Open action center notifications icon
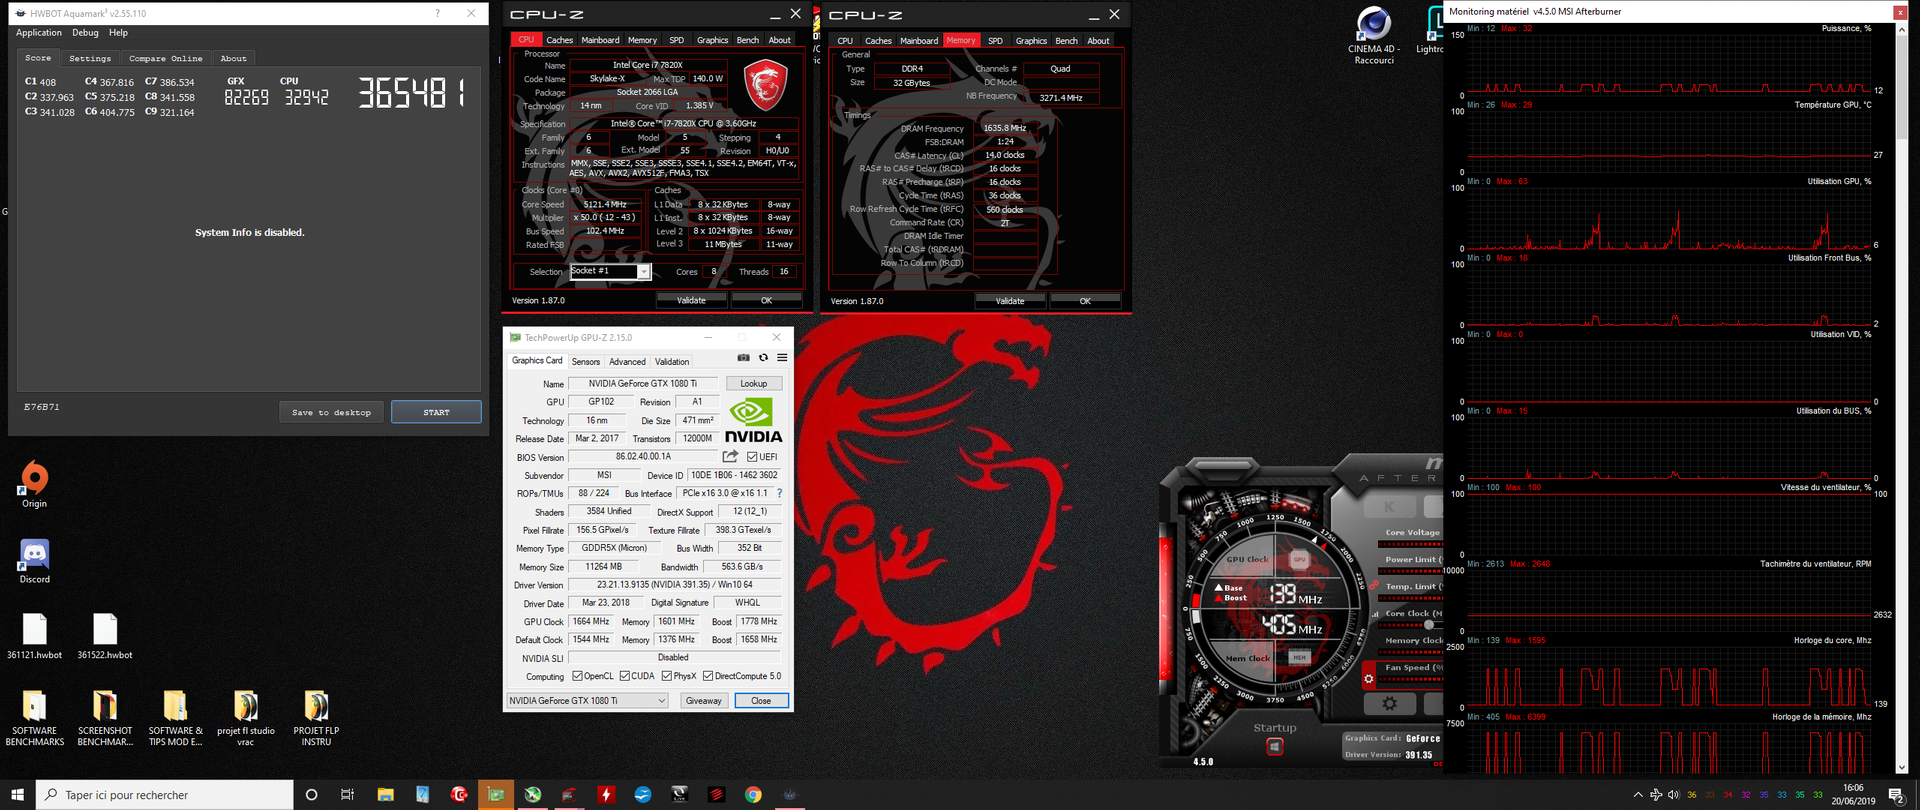Screen dimensions: 1920x810 (x=1896, y=795)
